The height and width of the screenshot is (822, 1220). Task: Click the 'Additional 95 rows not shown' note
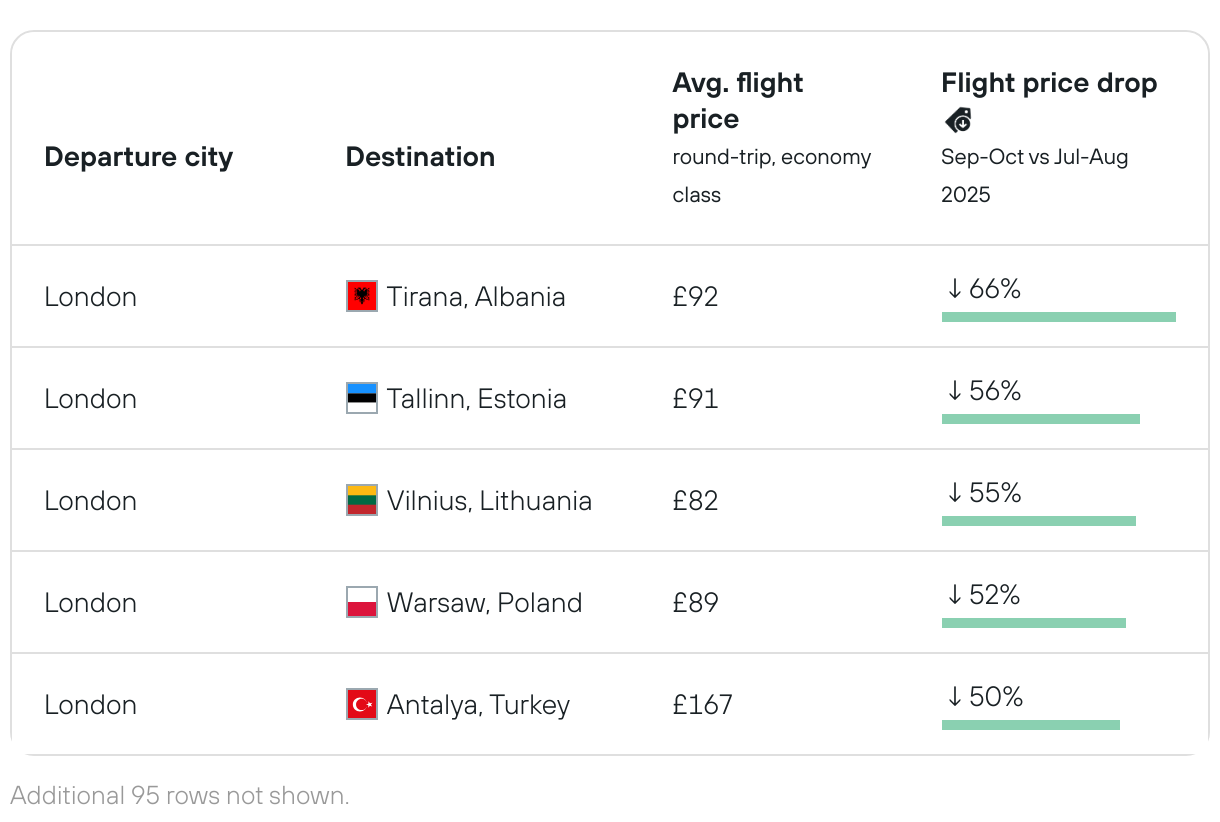[180, 796]
